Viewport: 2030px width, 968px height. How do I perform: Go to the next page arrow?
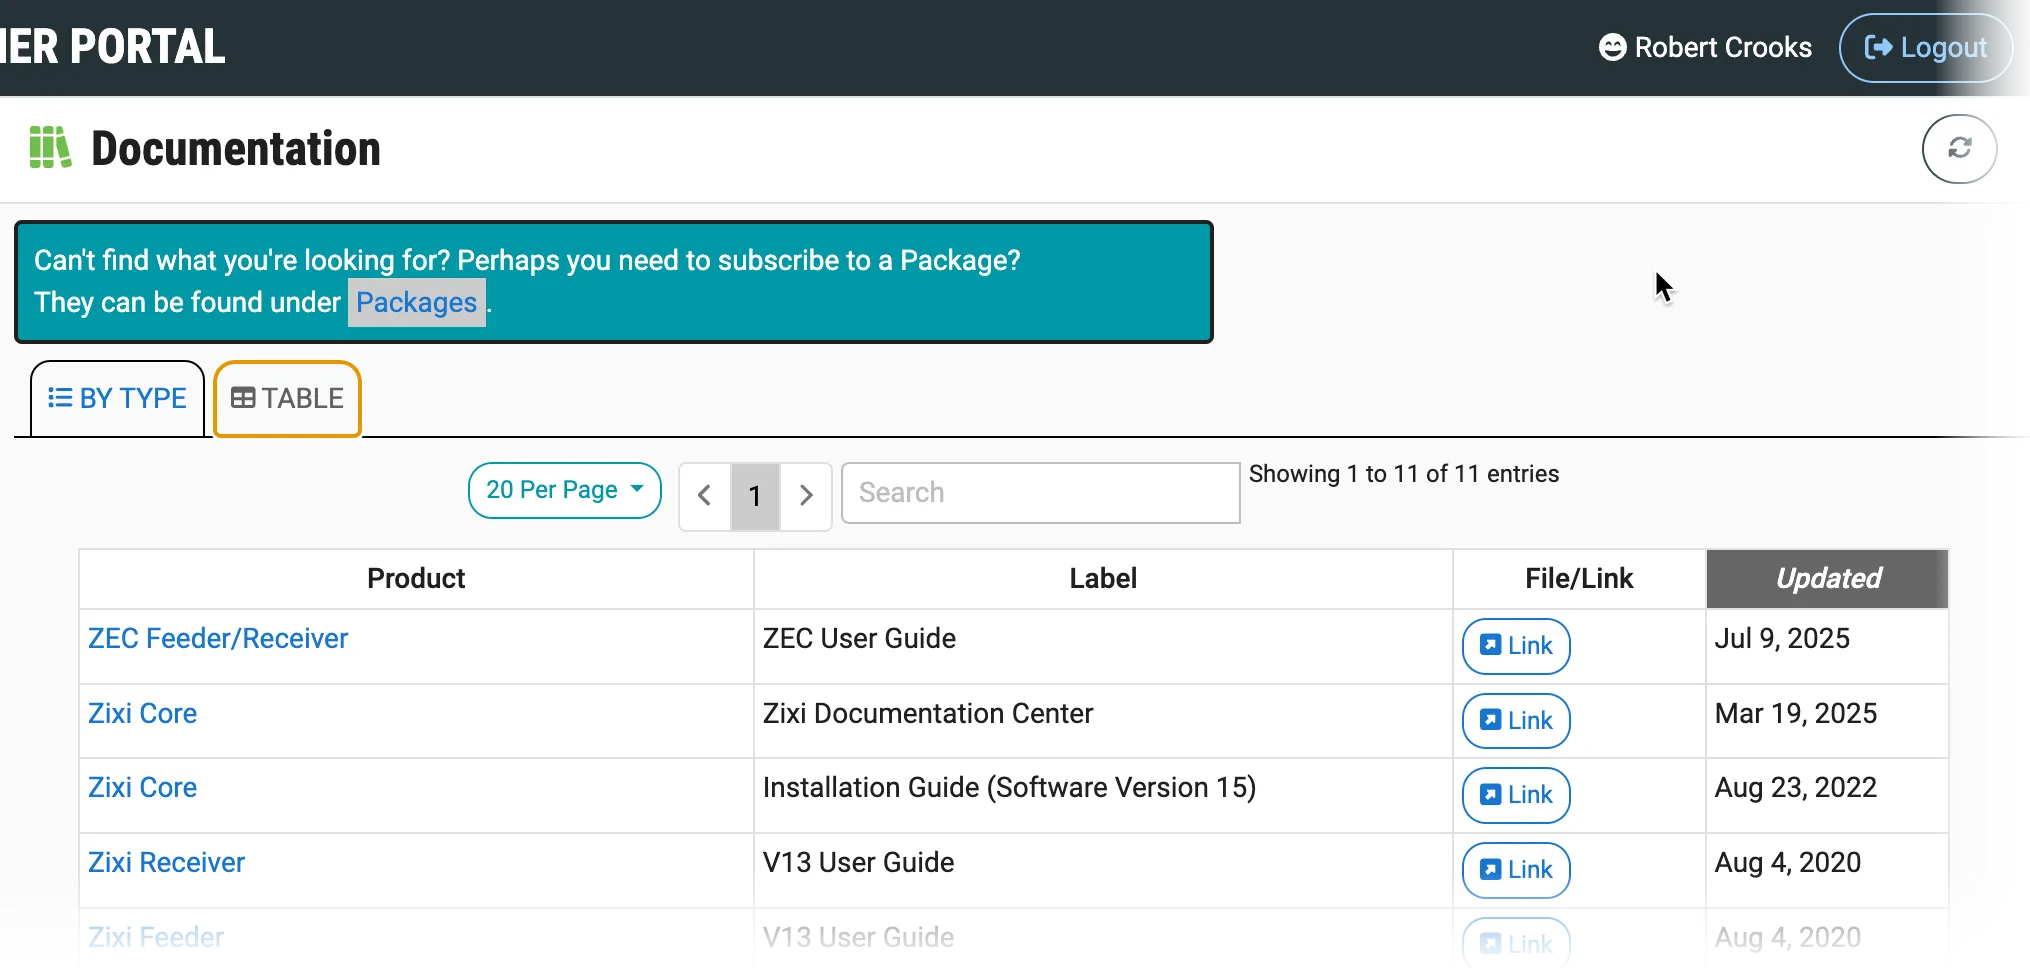pos(806,495)
